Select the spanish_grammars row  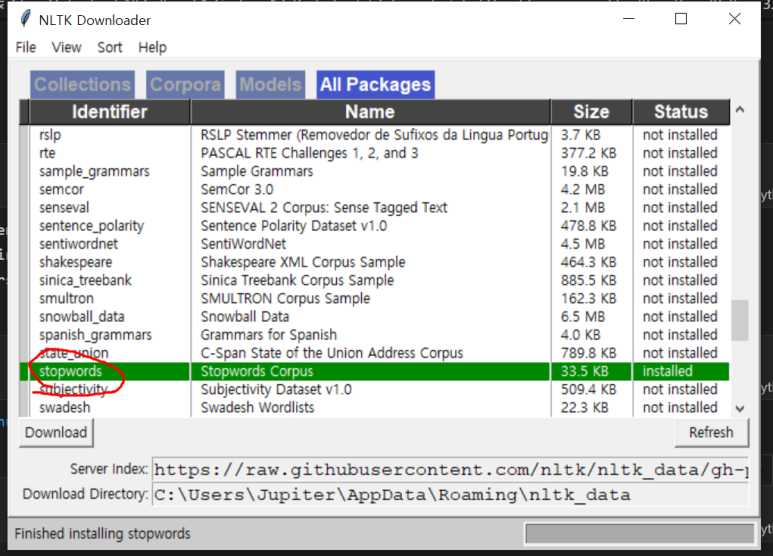pos(375,335)
